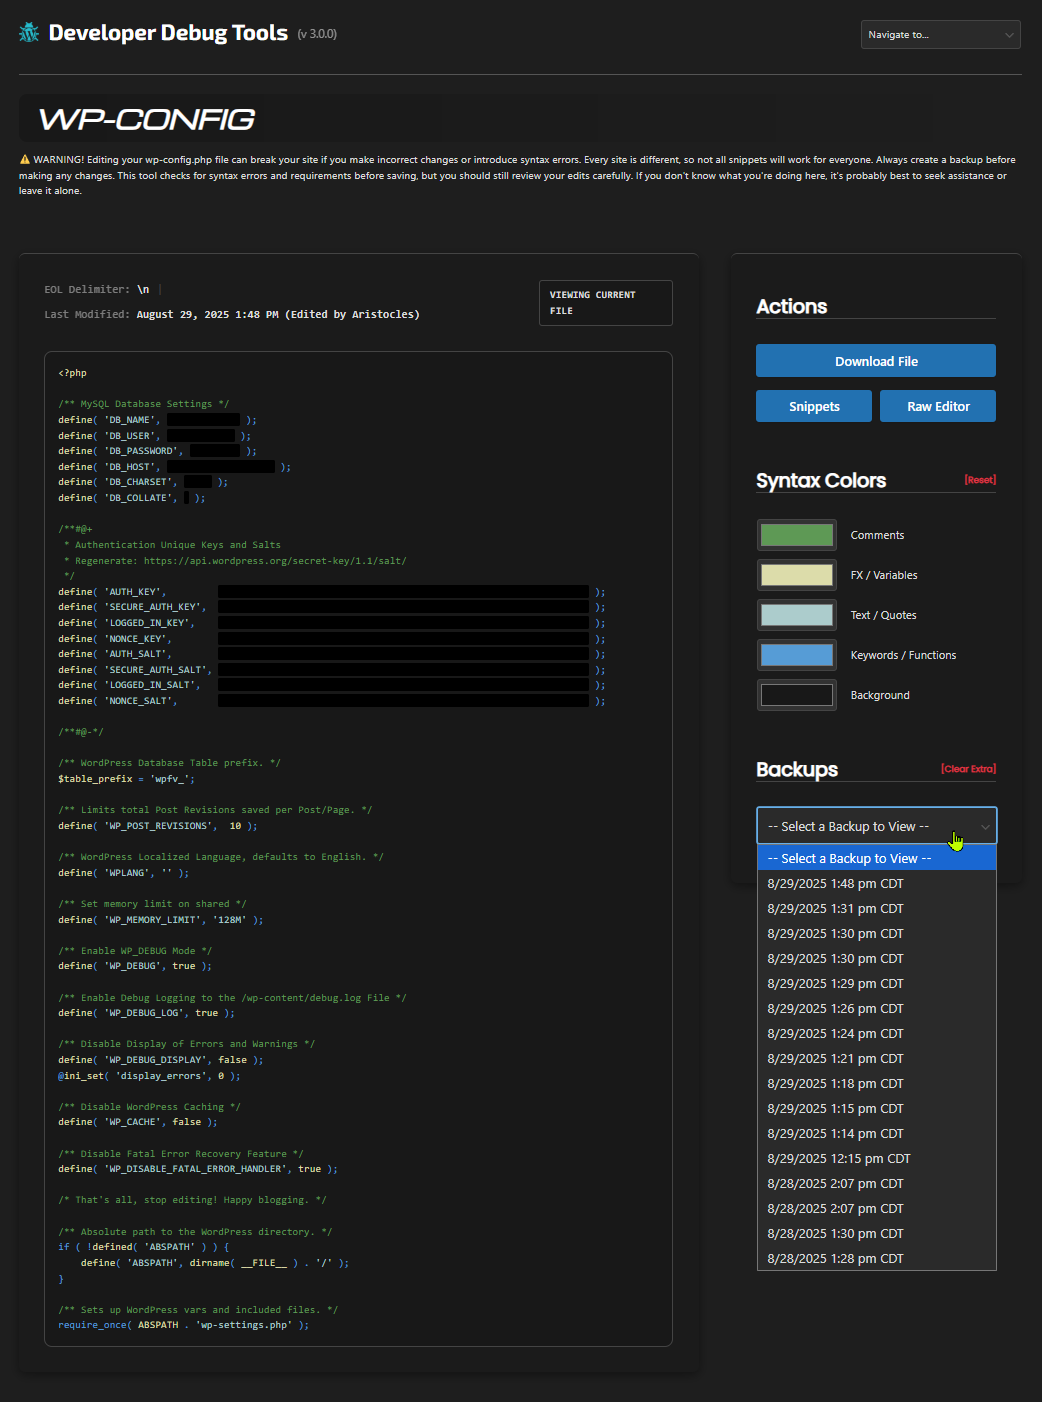Screen dimensions: 1042x1402
Task: Edit the Text / Quotes color swatch
Action: (796, 614)
